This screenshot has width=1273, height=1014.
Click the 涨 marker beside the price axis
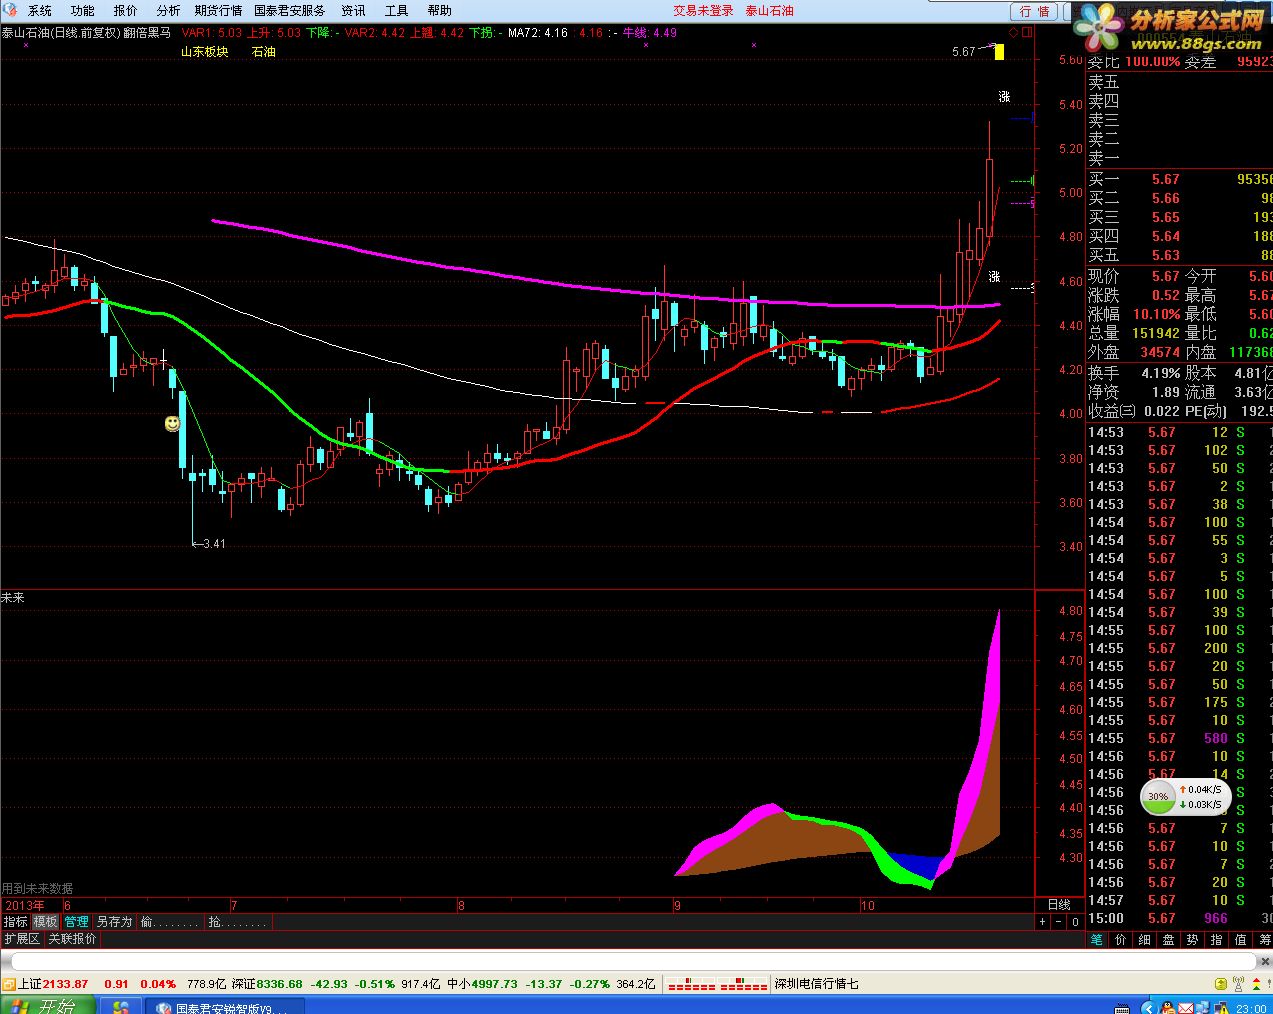coord(1004,97)
